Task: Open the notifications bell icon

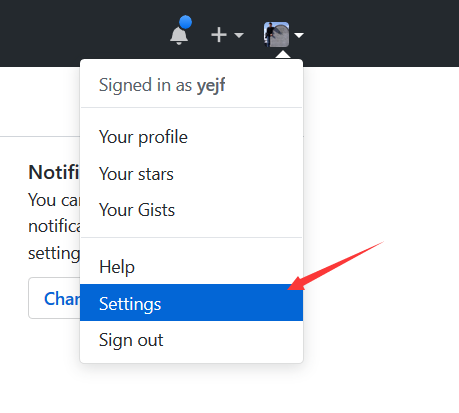Action: click(x=179, y=35)
